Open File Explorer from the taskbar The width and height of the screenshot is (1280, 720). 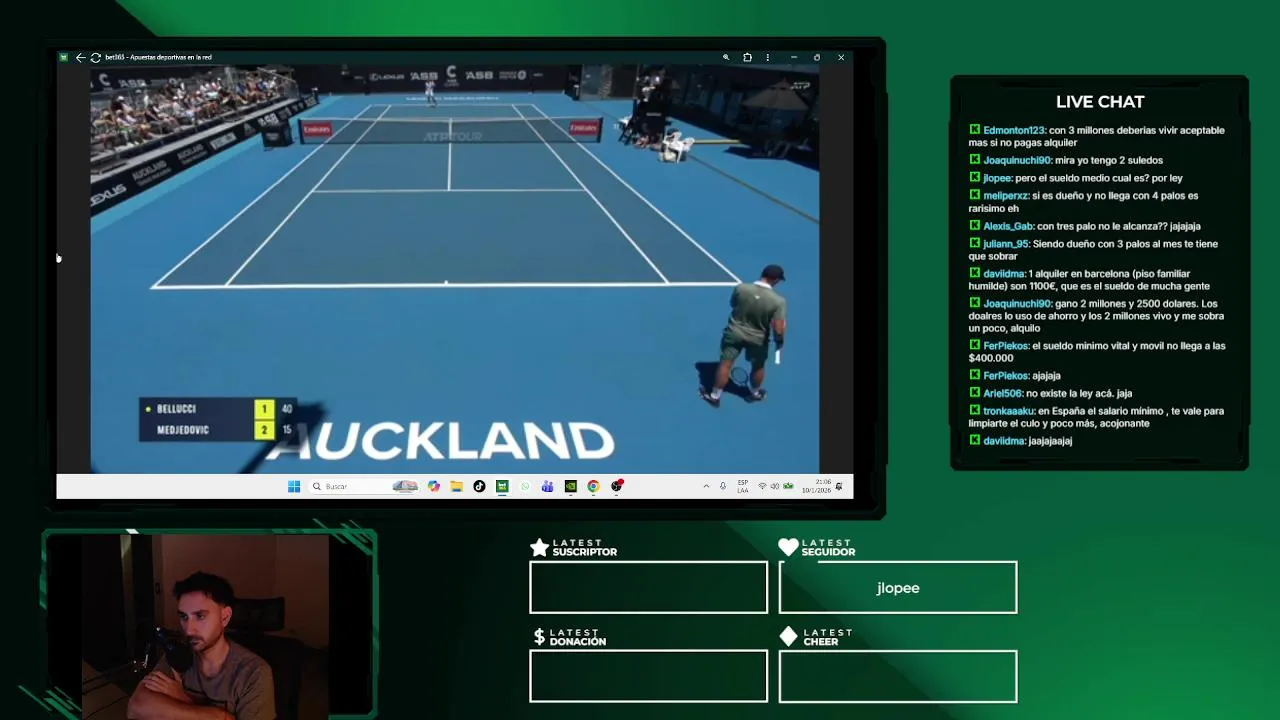[x=456, y=486]
